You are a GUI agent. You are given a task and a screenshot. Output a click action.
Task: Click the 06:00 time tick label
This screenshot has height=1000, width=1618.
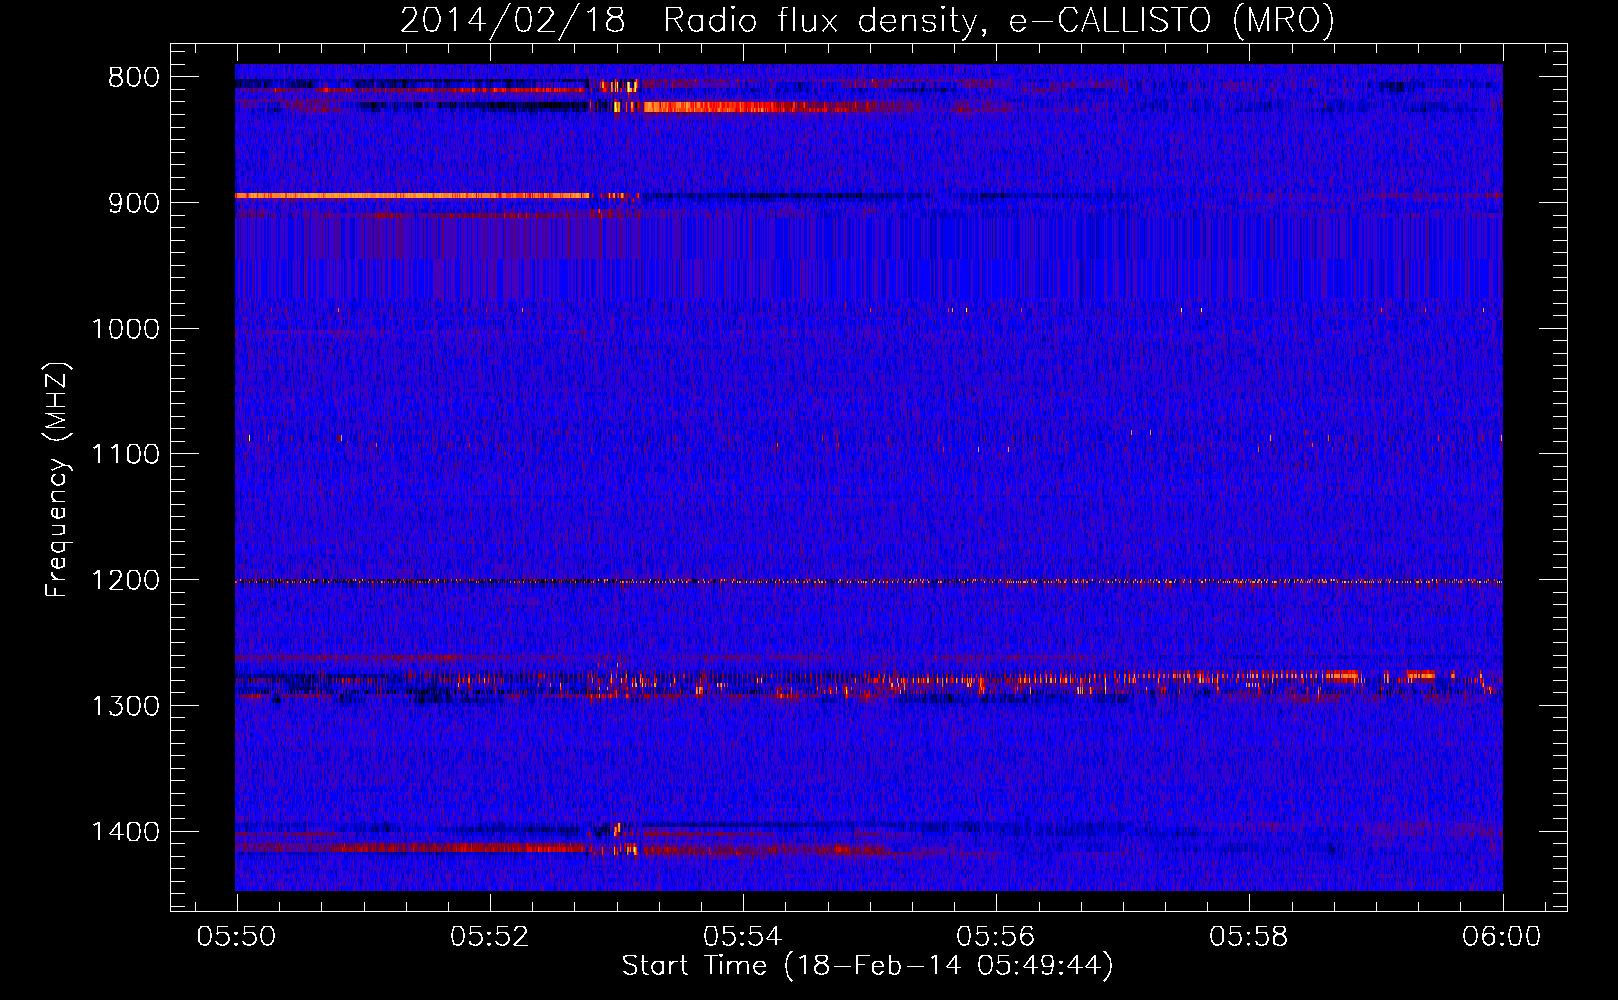pos(1502,937)
